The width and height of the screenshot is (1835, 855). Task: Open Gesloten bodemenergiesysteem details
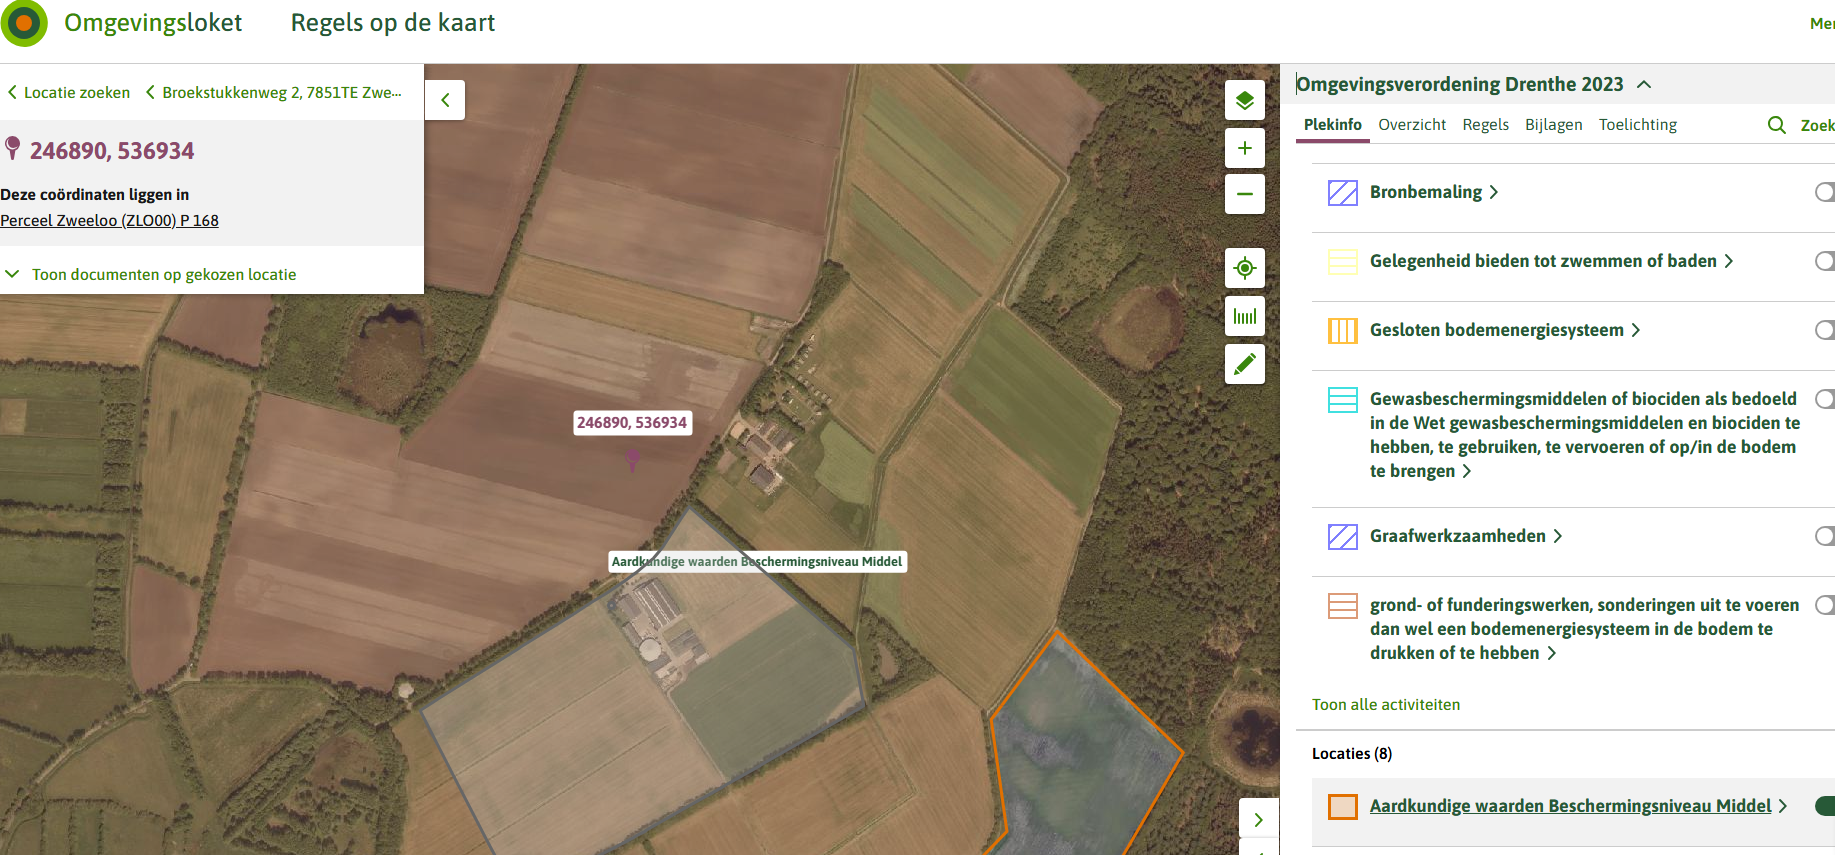[x=1505, y=330]
